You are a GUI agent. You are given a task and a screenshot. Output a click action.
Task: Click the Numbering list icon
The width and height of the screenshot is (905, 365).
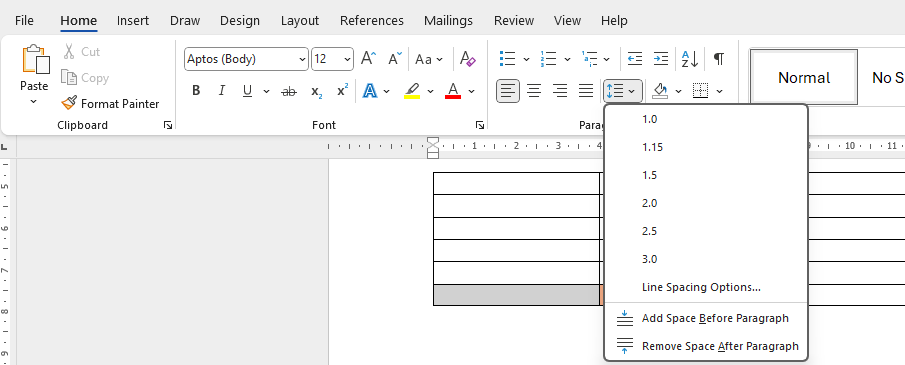click(548, 59)
